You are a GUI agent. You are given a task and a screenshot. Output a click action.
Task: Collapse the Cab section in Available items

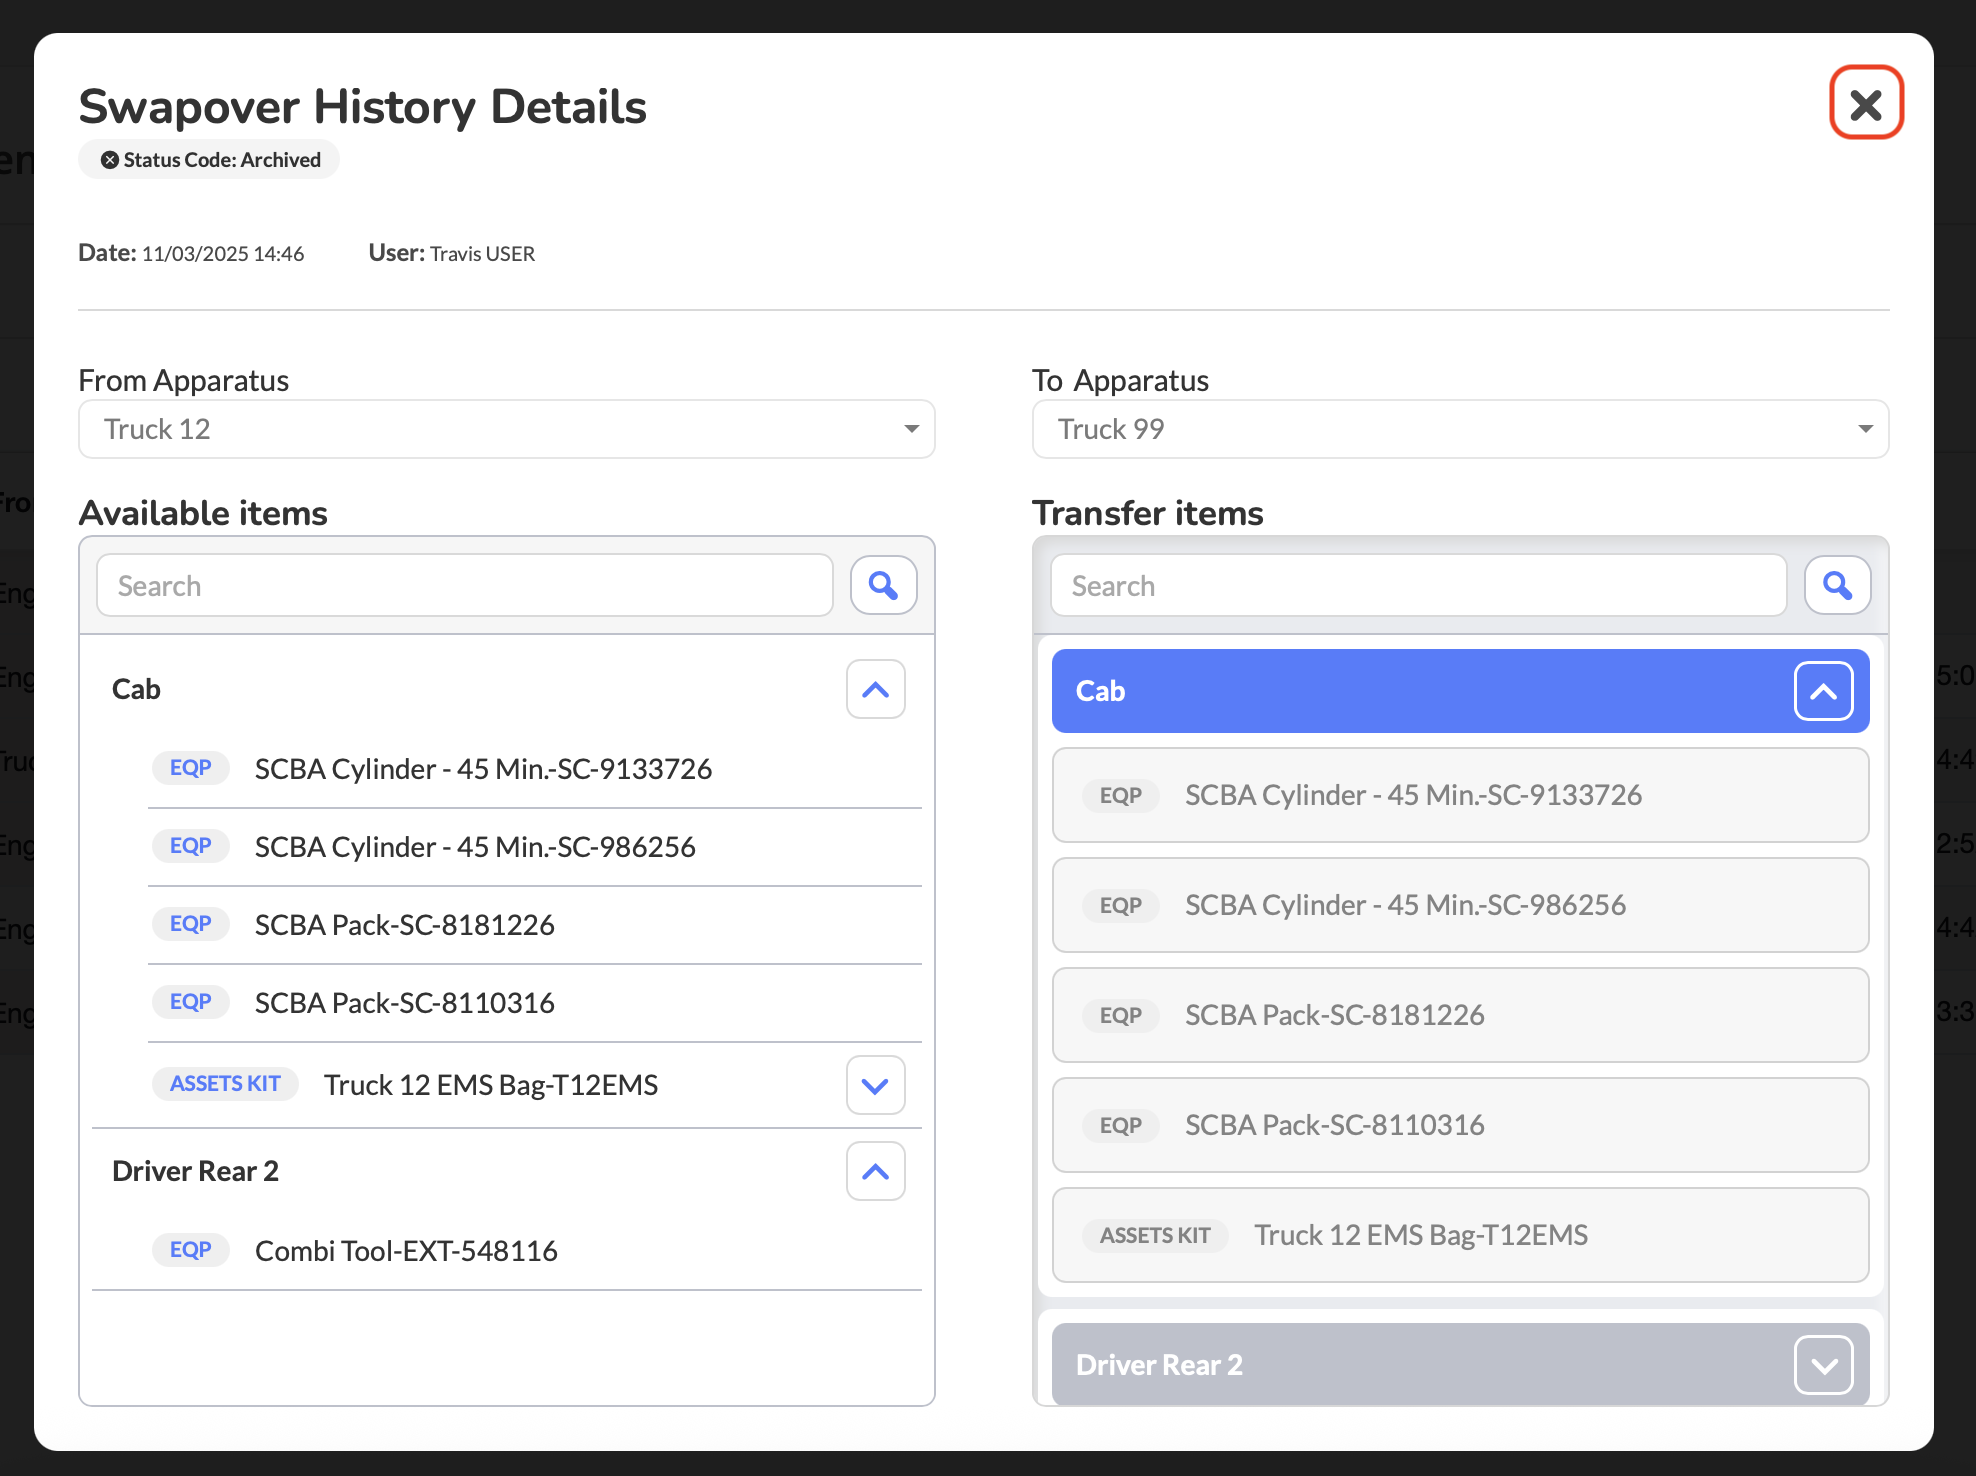[875, 689]
